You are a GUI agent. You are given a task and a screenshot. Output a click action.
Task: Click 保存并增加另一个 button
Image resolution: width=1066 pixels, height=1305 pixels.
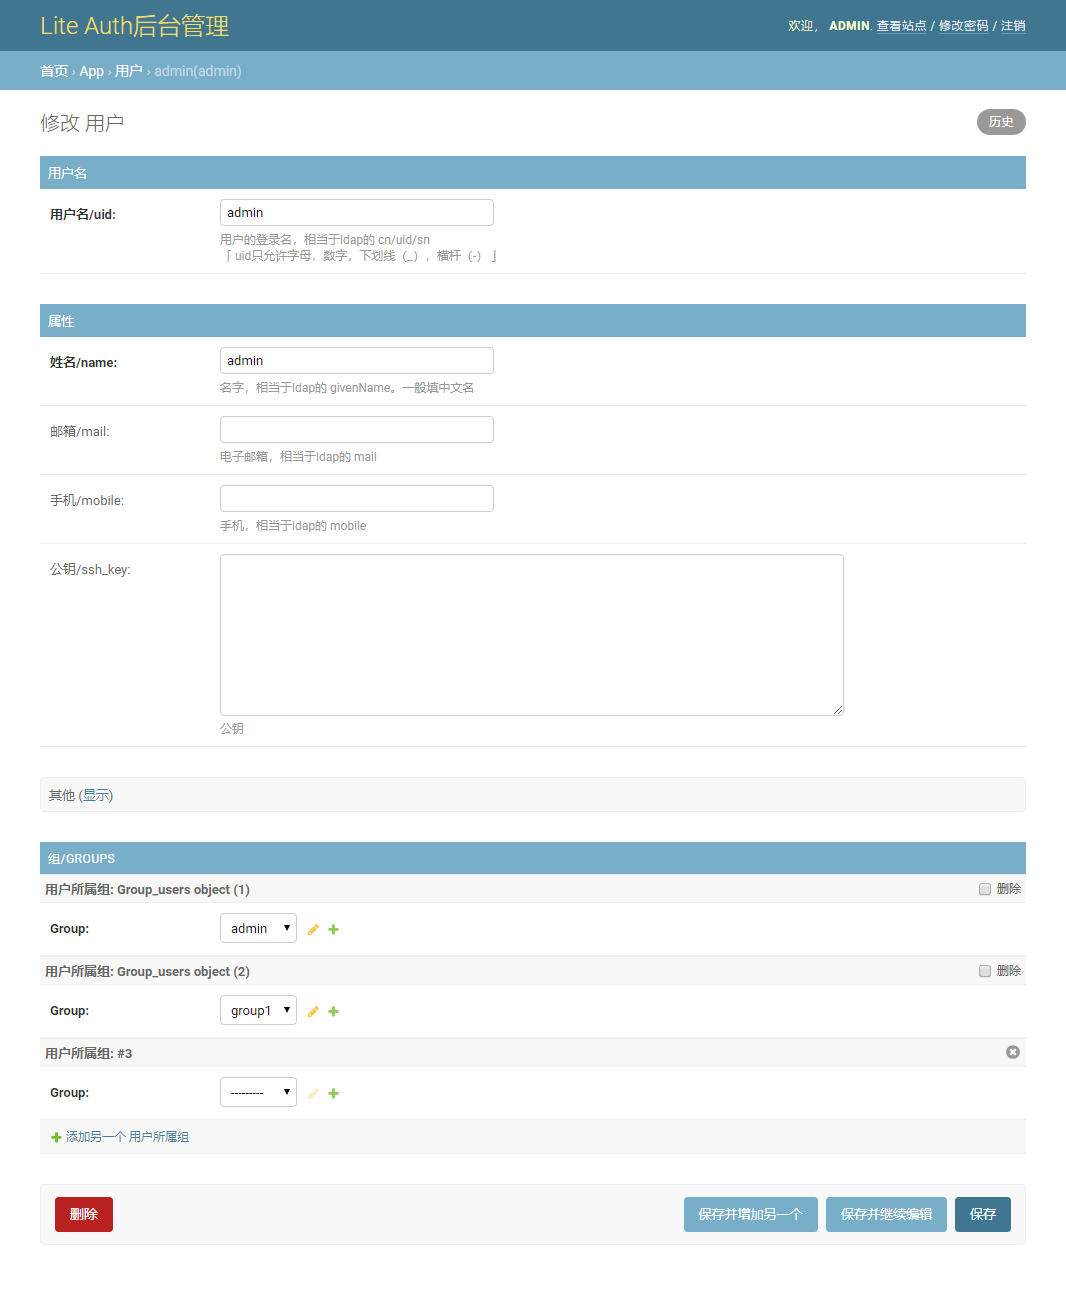751,1214
